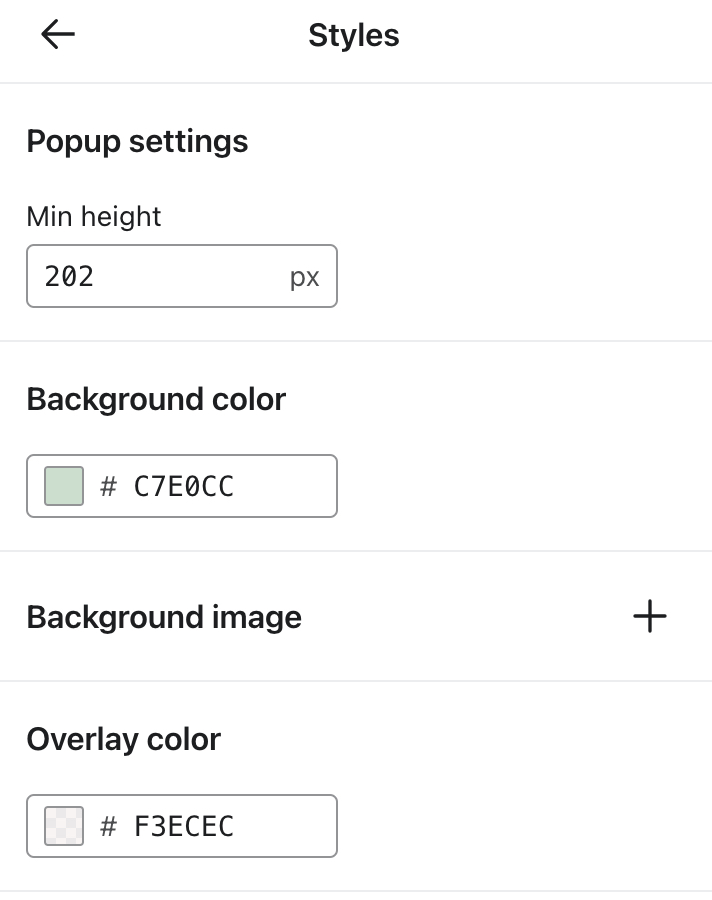
Task: Click the back arrow to exit Styles
Action: [x=57, y=33]
